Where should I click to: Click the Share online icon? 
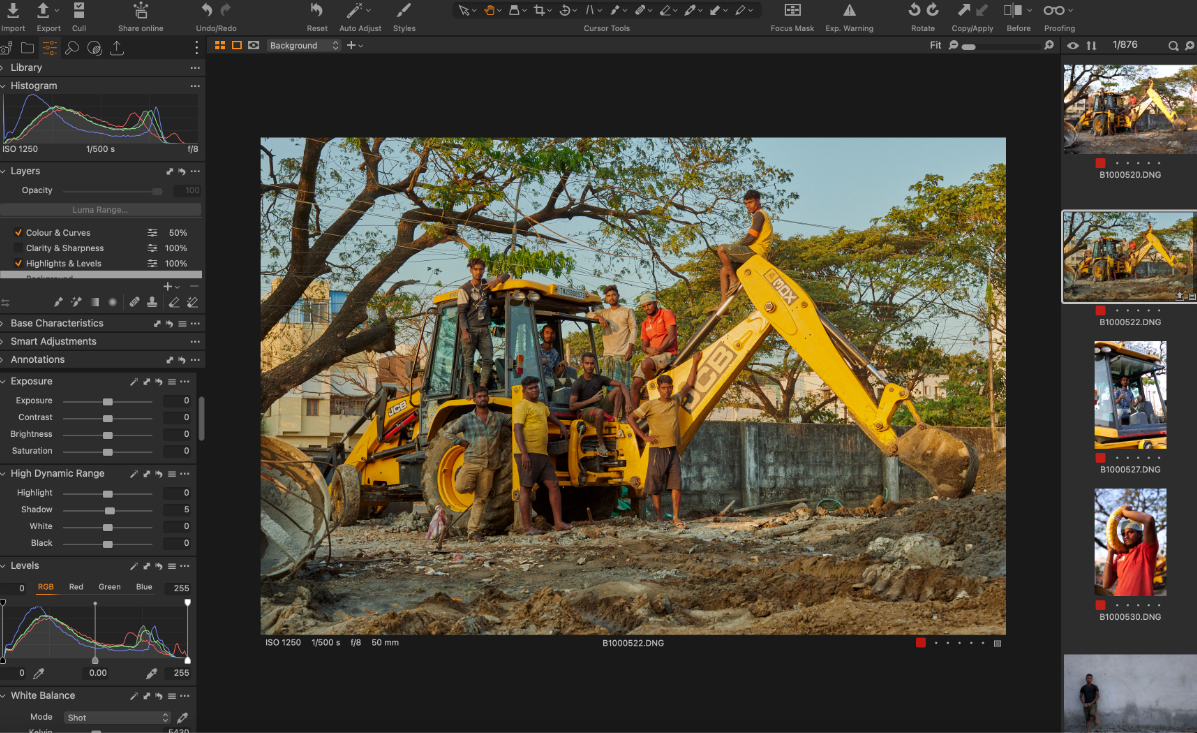point(140,11)
